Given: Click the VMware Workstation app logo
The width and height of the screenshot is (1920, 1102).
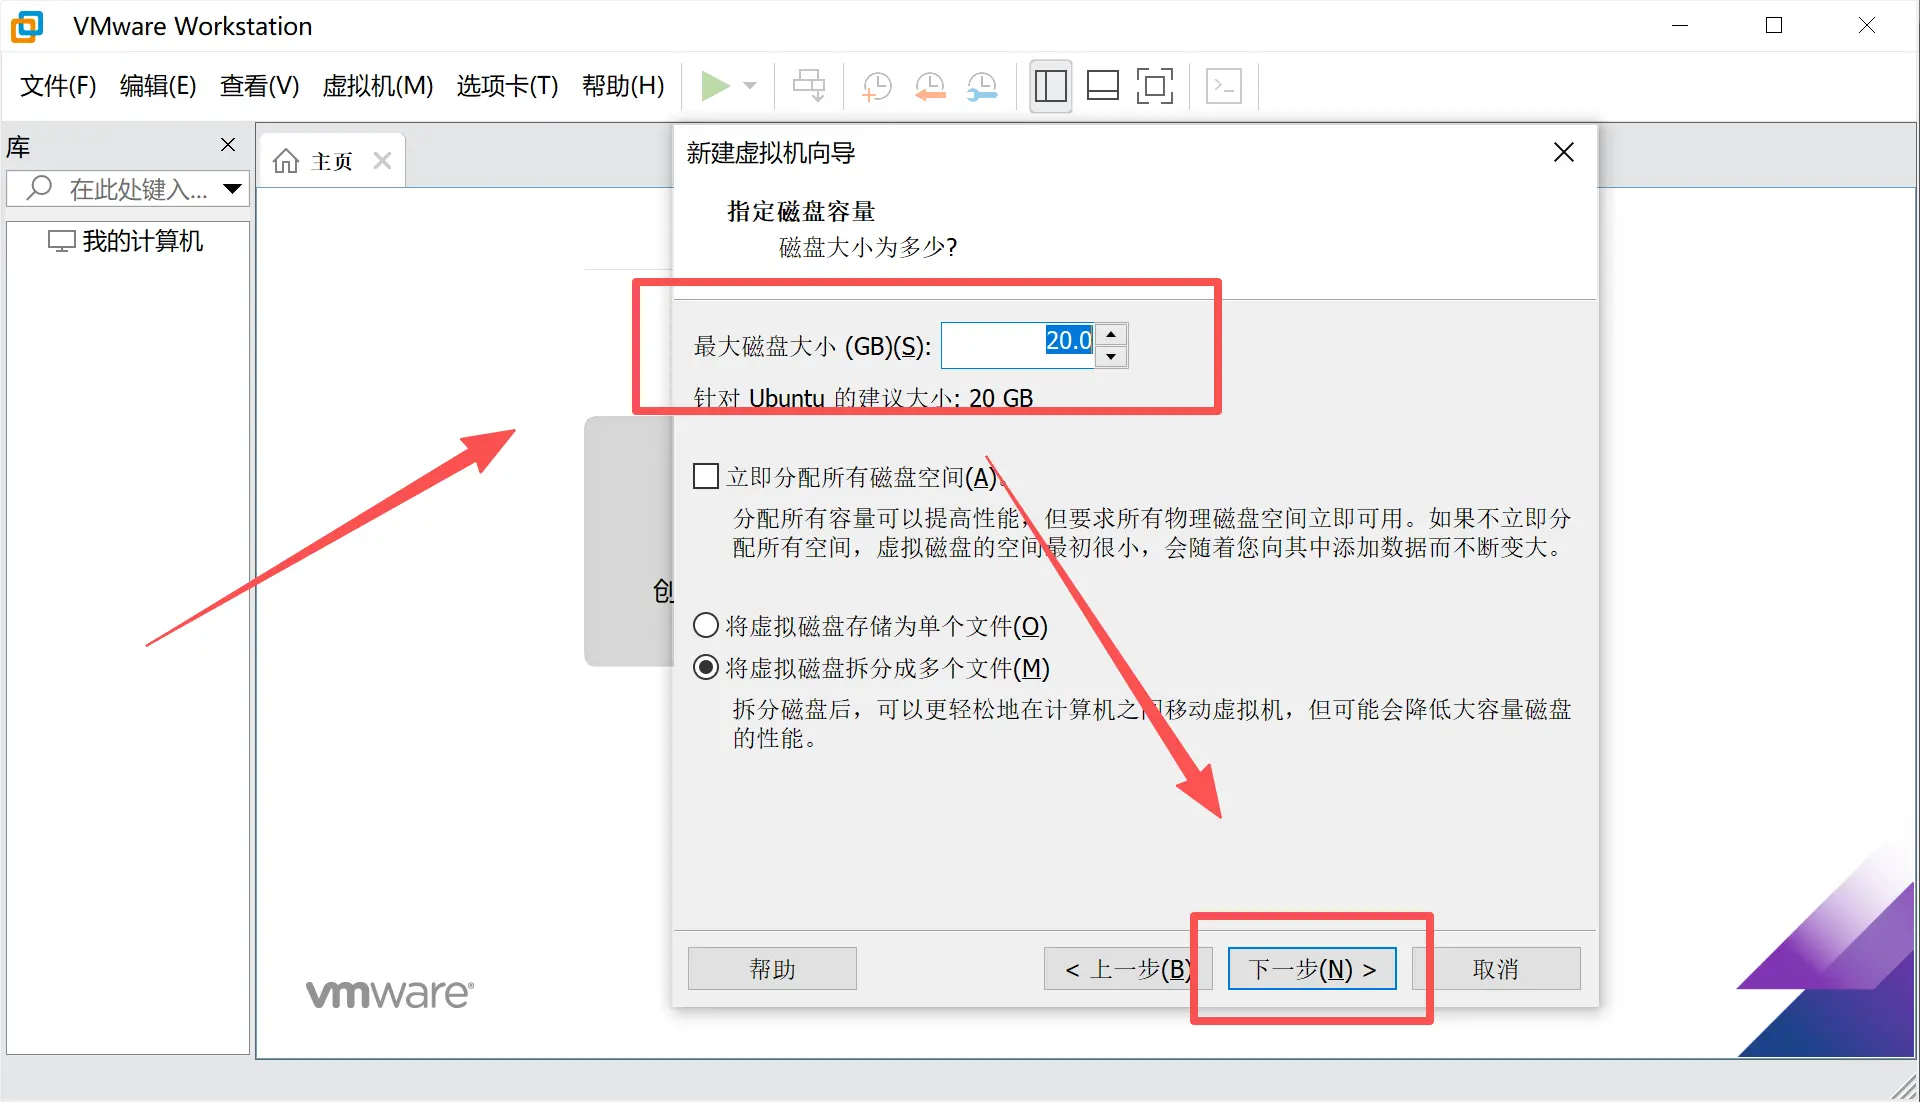Looking at the screenshot, I should coord(28,26).
